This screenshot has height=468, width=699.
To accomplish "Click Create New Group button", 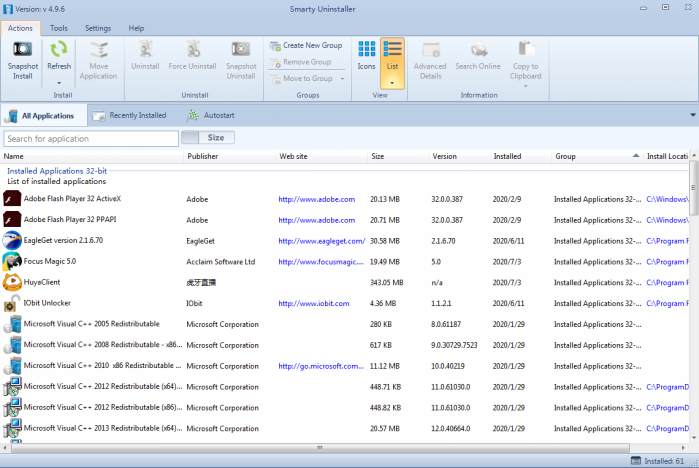I will (x=306, y=45).
